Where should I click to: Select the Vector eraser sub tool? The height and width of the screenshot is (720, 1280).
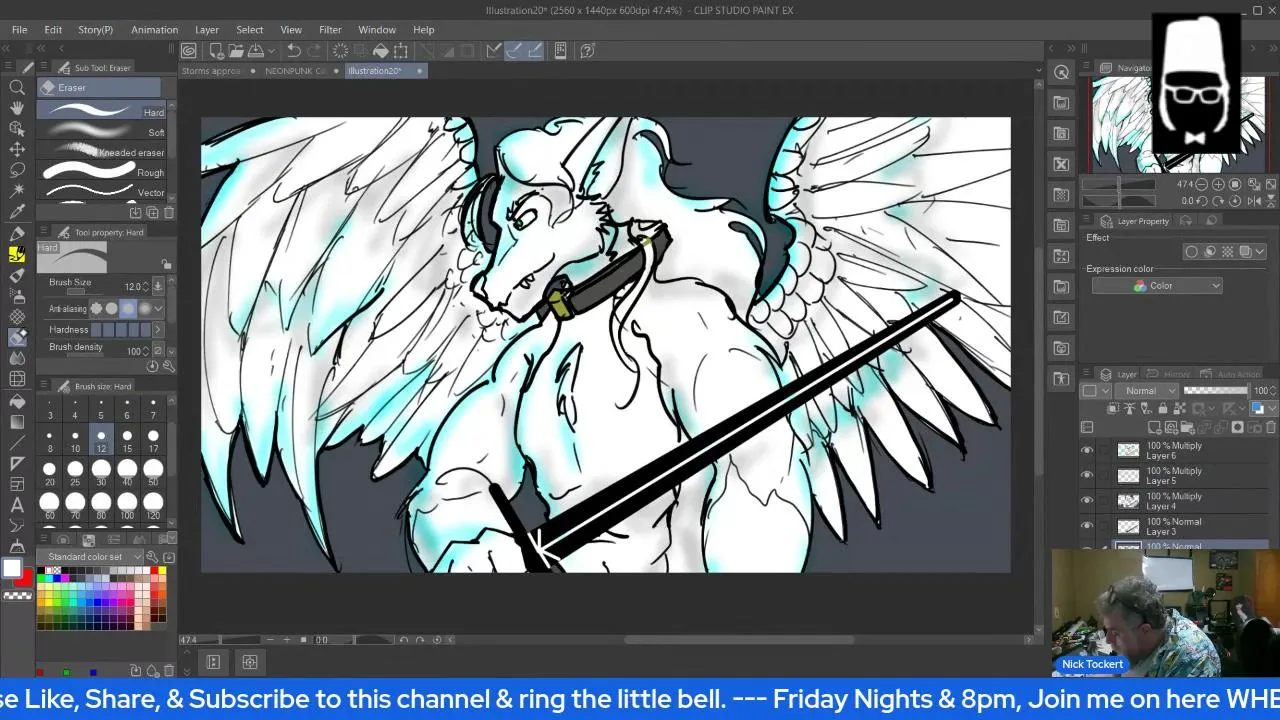point(102,192)
